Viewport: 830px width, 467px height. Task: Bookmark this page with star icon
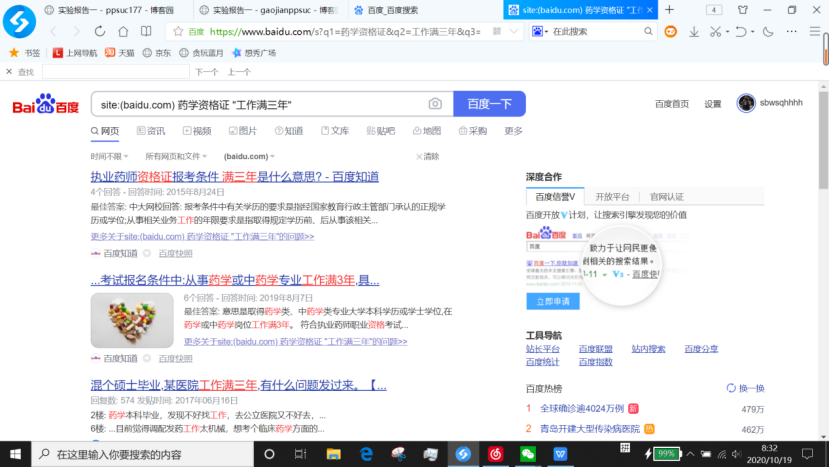click(178, 32)
